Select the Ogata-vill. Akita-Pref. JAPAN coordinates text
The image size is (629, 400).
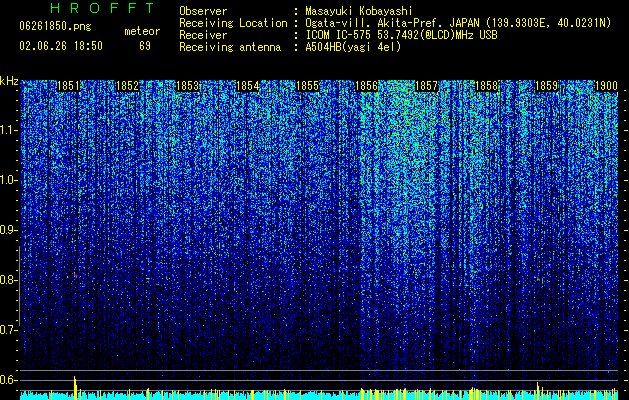[x=458, y=23]
